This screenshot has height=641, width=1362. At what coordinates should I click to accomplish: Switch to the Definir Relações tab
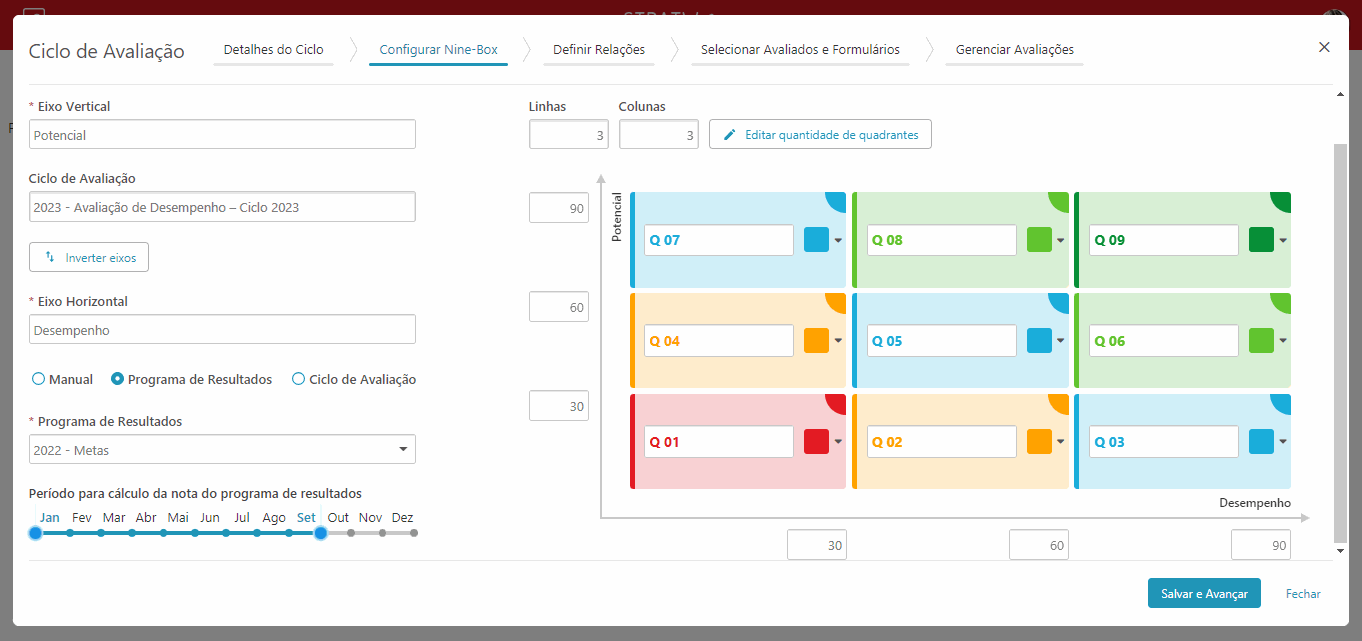[599, 49]
